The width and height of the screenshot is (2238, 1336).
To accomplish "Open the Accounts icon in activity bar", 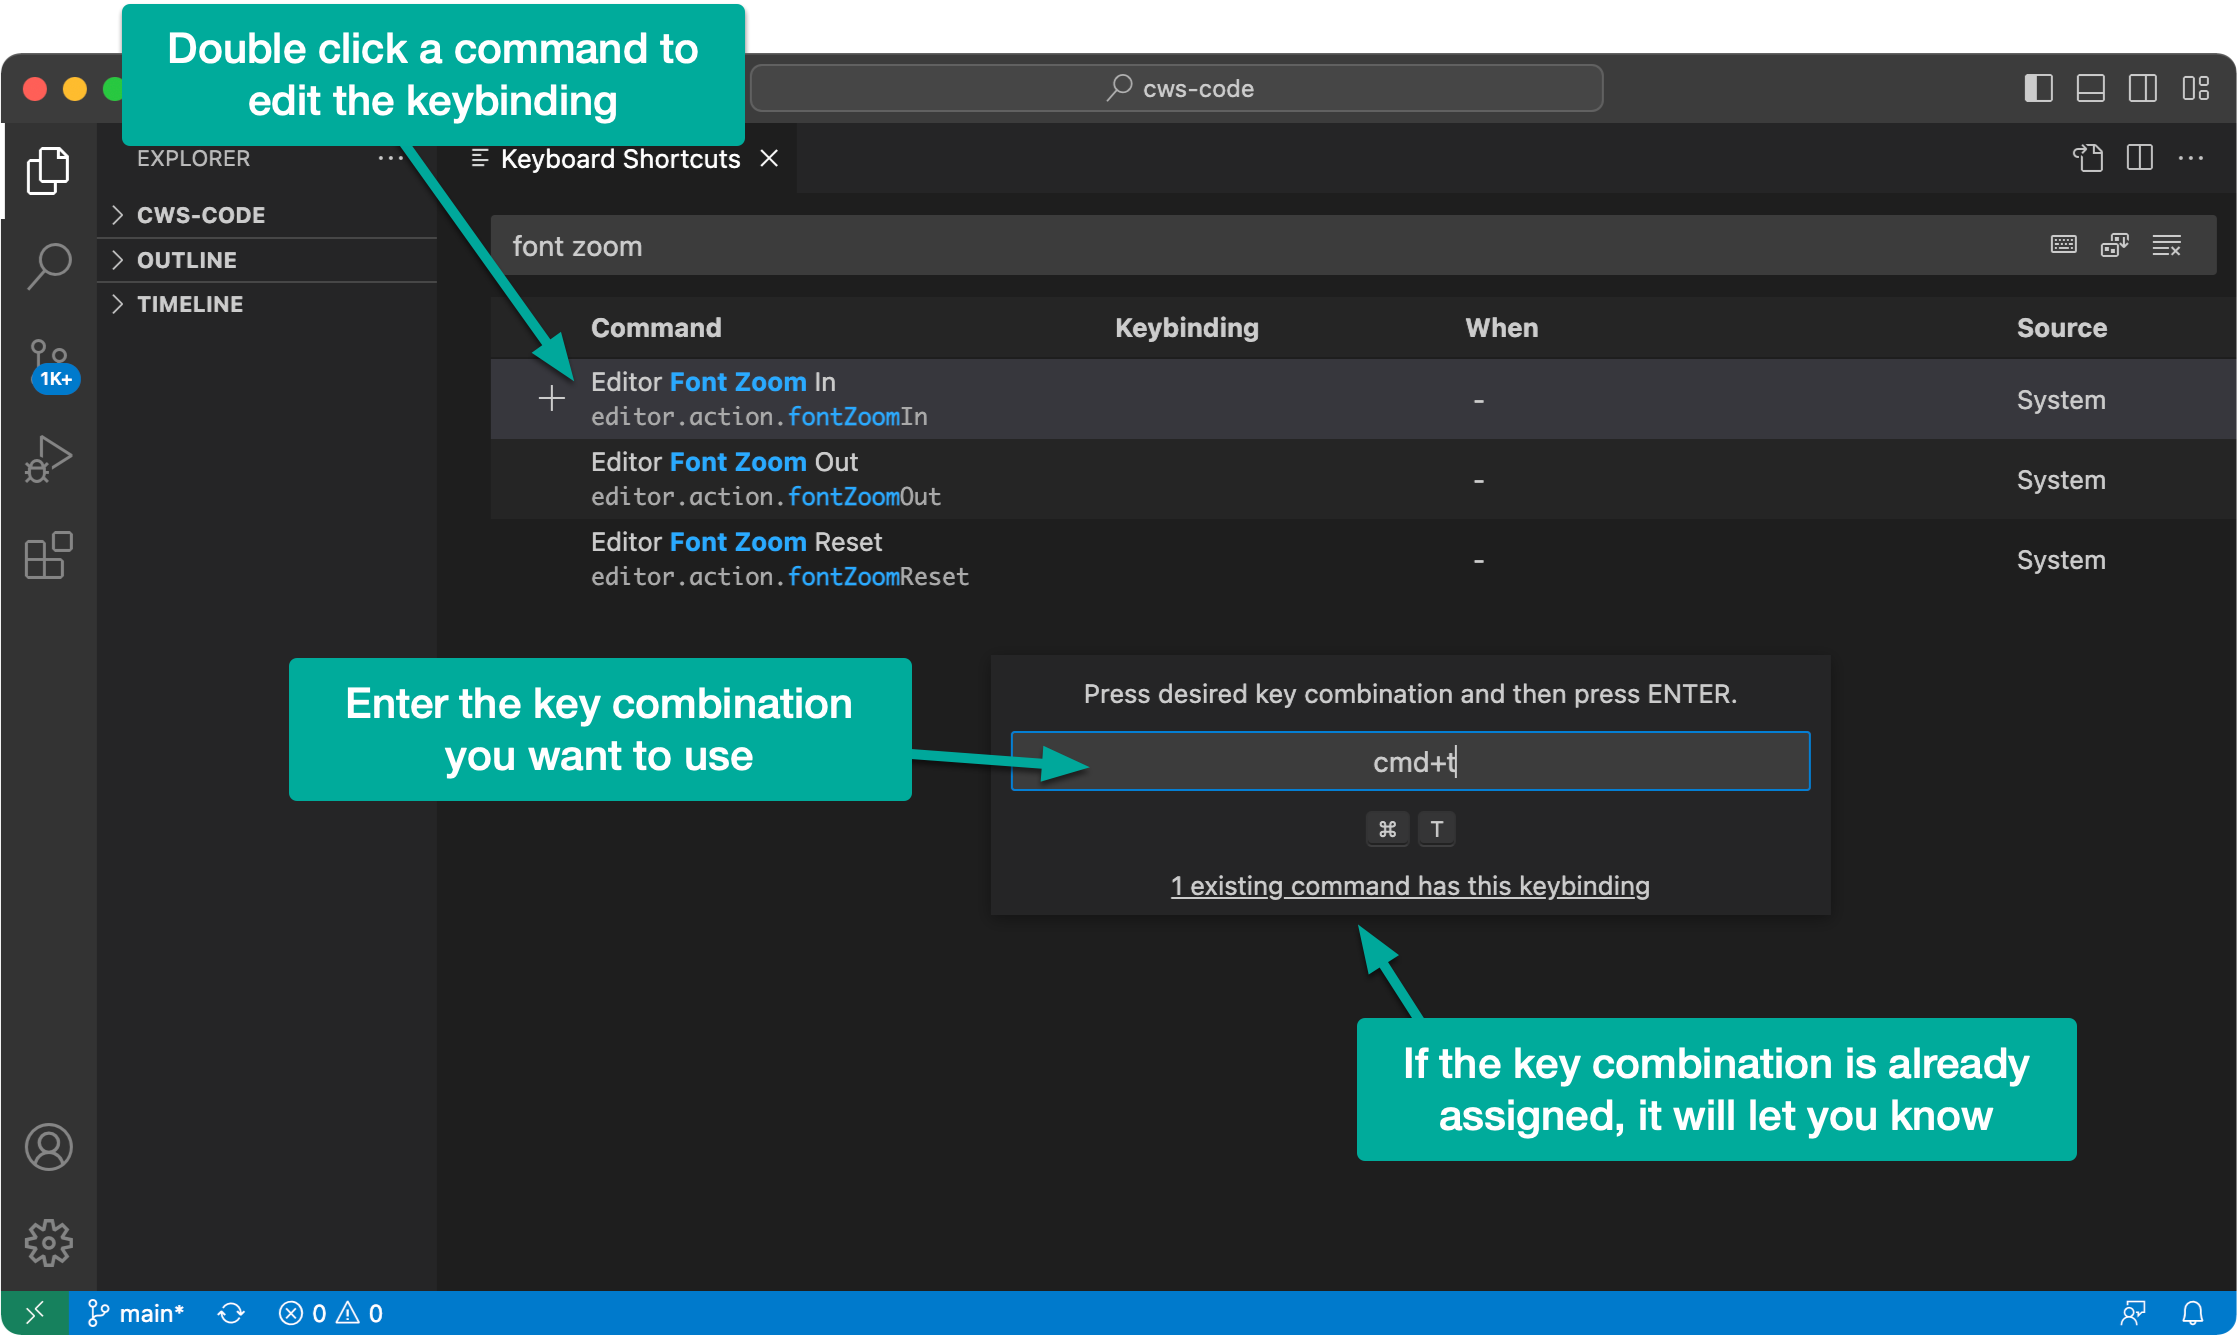I will pos(49,1147).
